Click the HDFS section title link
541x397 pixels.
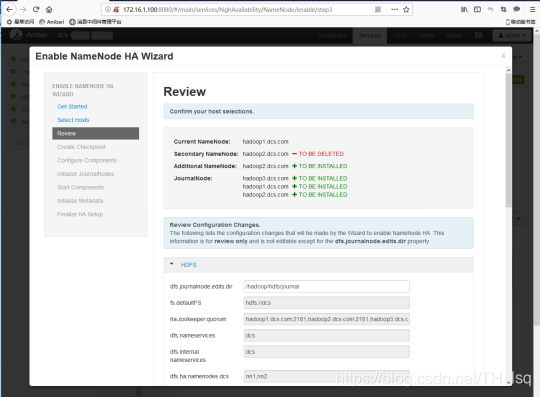pyautogui.click(x=189, y=265)
